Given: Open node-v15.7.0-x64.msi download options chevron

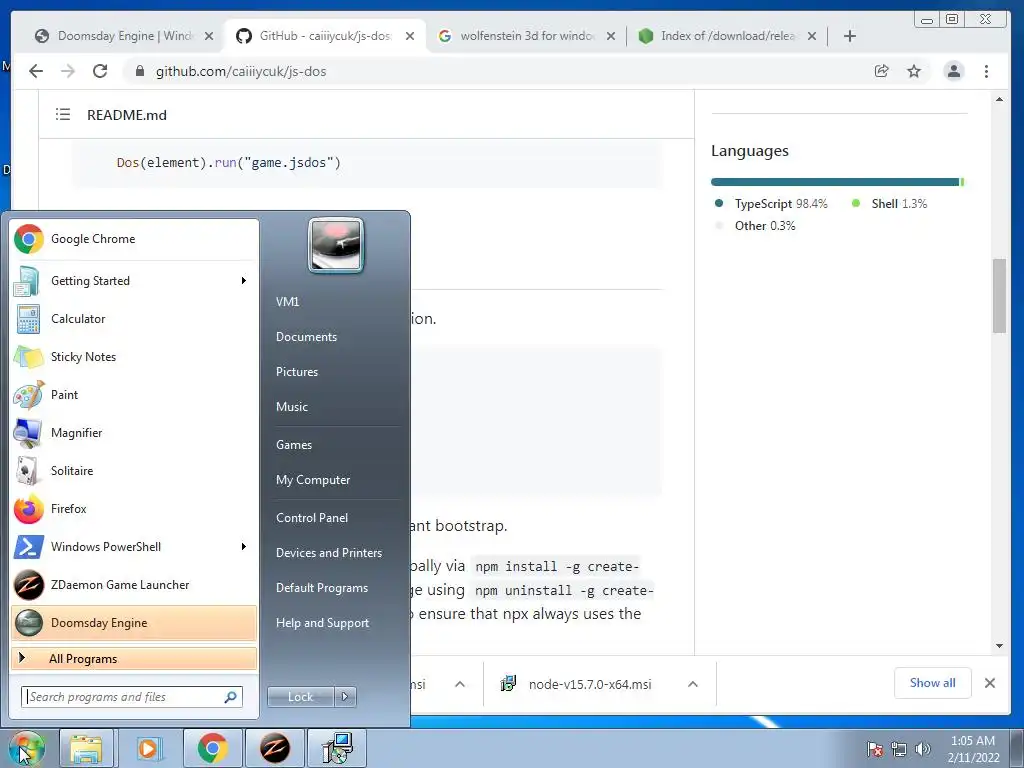Looking at the screenshot, I should tap(693, 684).
